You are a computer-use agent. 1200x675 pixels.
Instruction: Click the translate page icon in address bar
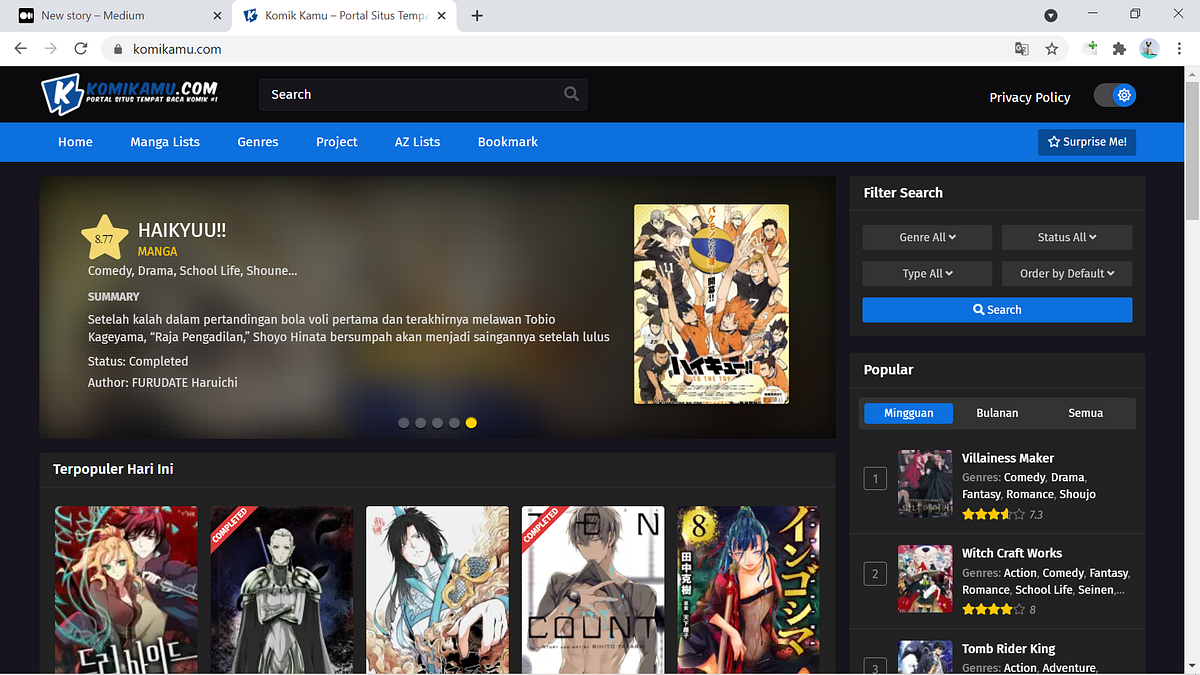[1021, 48]
